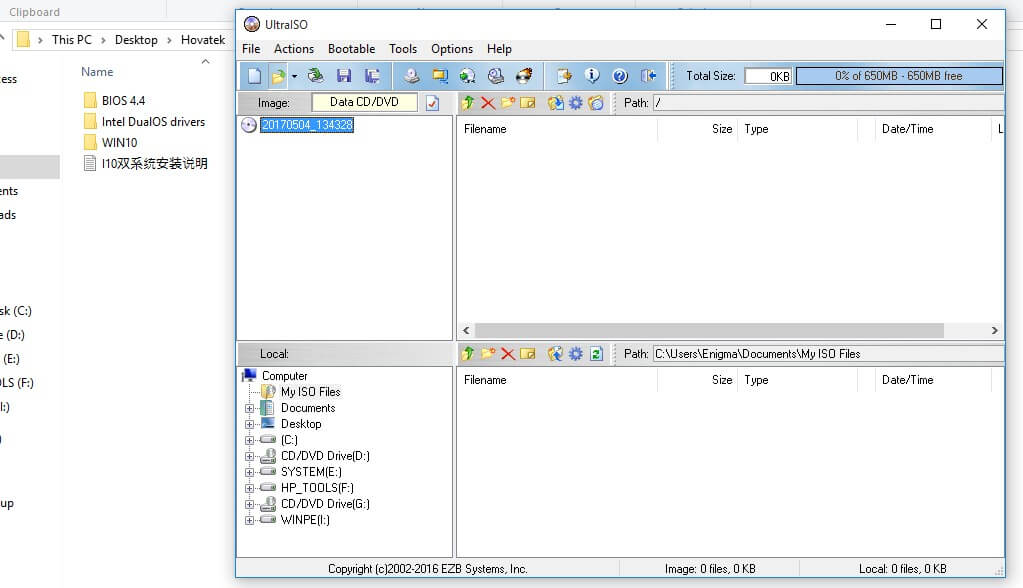Image resolution: width=1023 pixels, height=588 pixels.
Task: Click the New image icon in UltraISO toolbar
Action: (254, 76)
